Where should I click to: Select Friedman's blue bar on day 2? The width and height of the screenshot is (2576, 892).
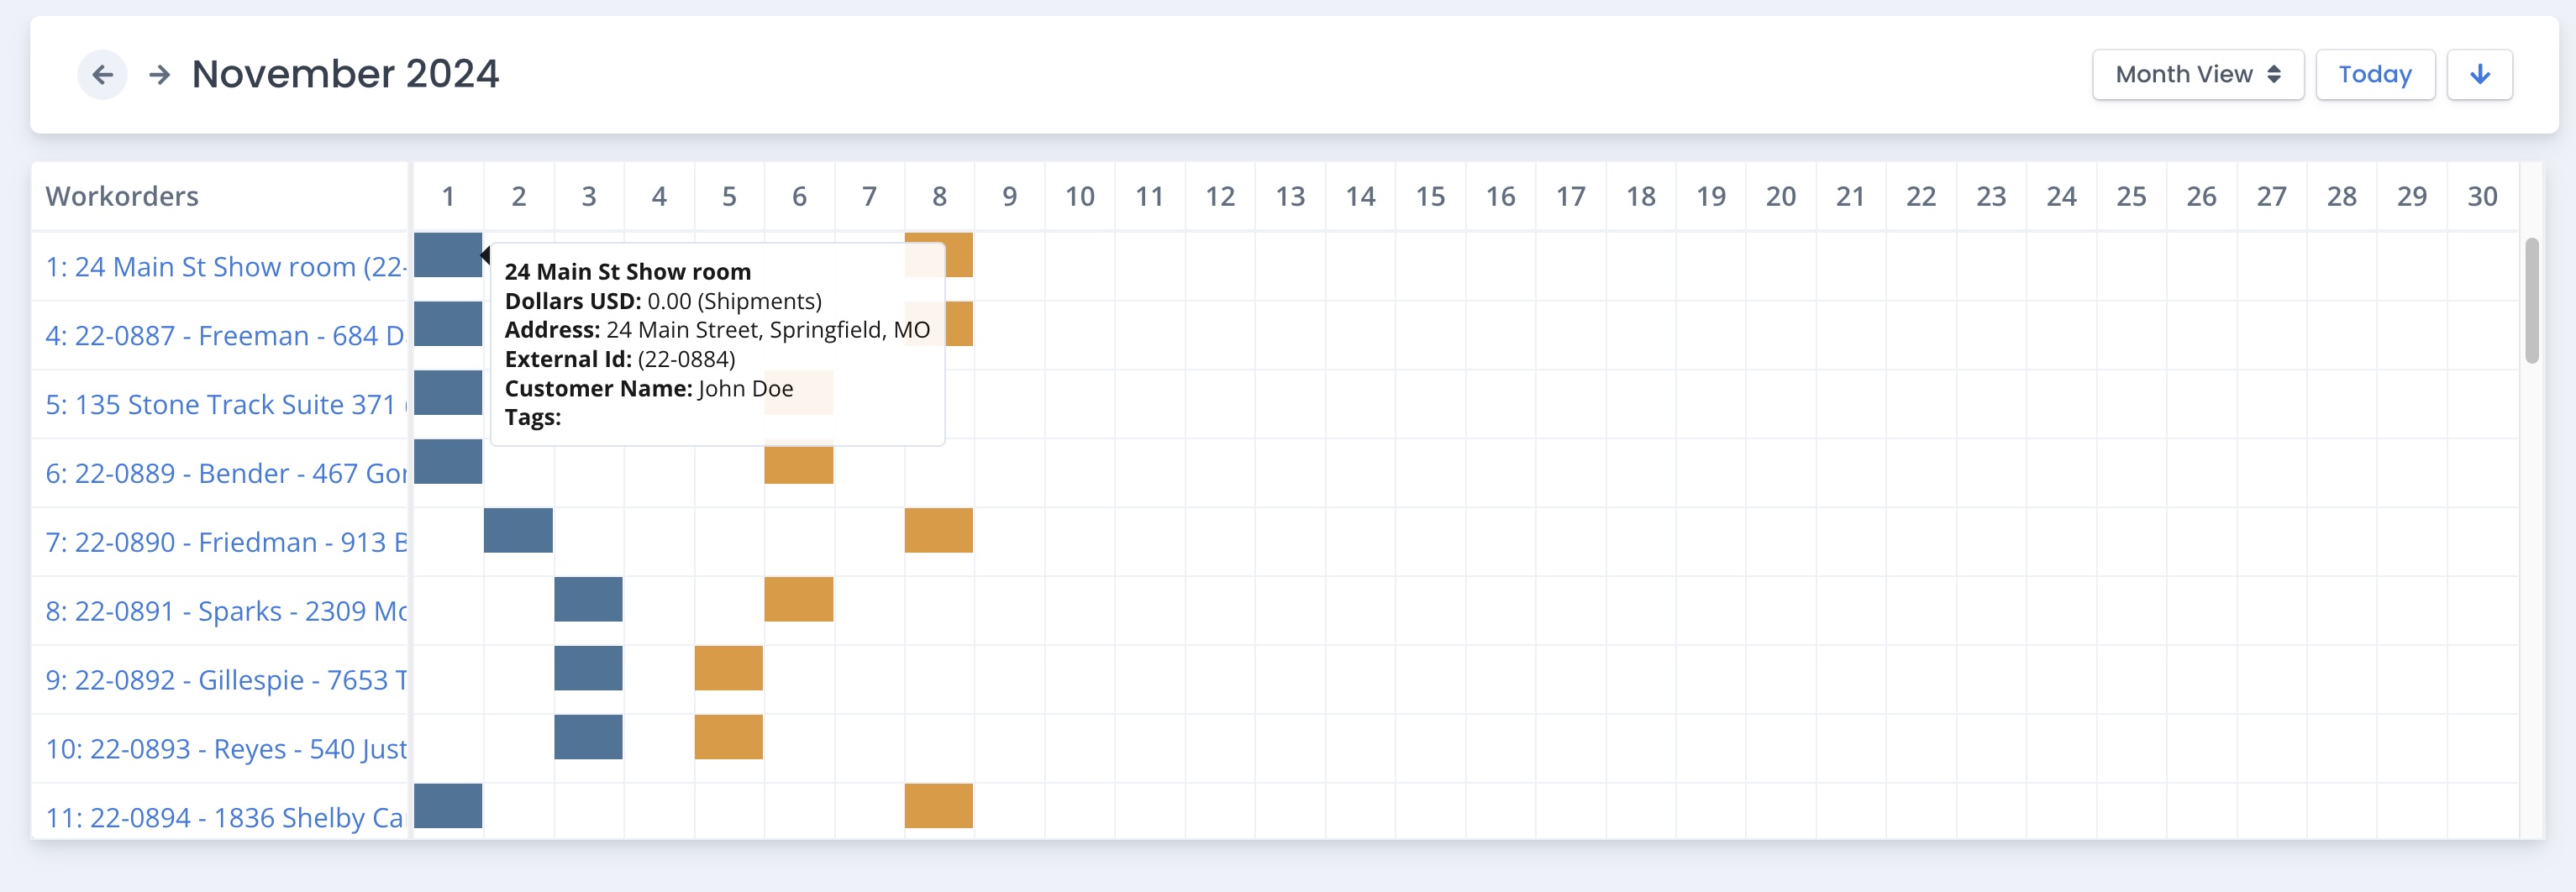point(518,531)
